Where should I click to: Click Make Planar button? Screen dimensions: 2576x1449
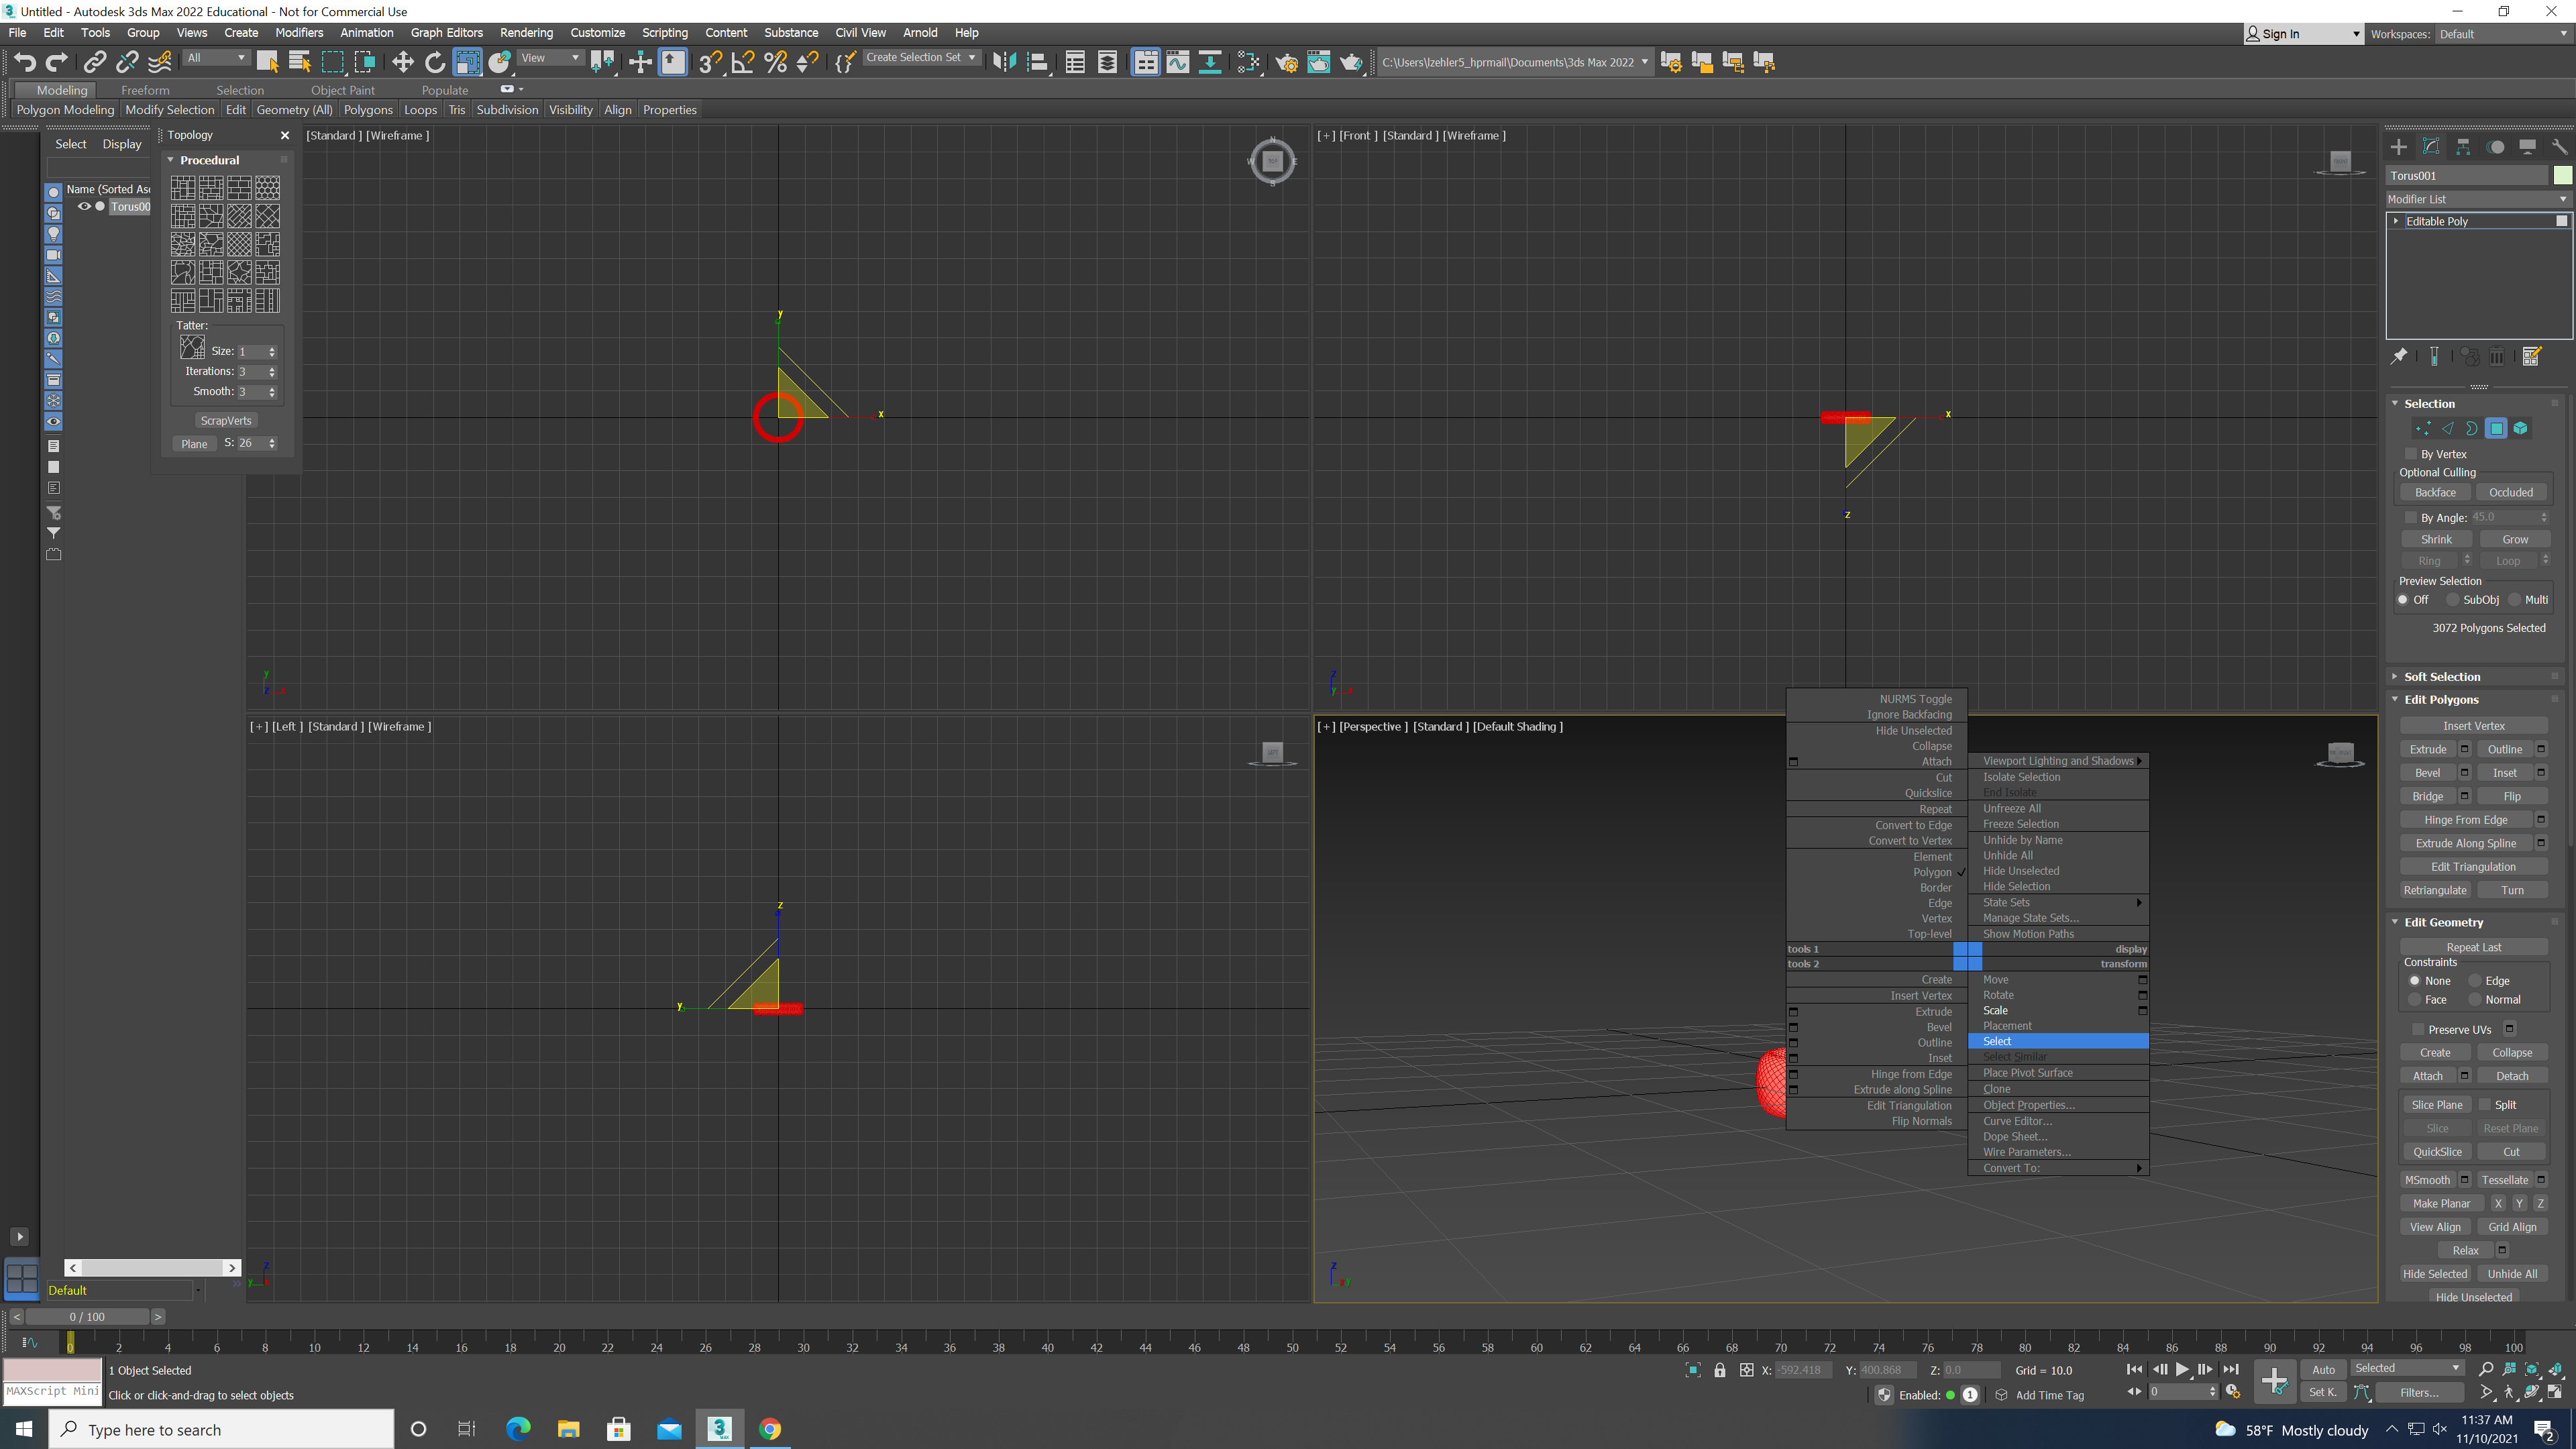coord(2441,1204)
